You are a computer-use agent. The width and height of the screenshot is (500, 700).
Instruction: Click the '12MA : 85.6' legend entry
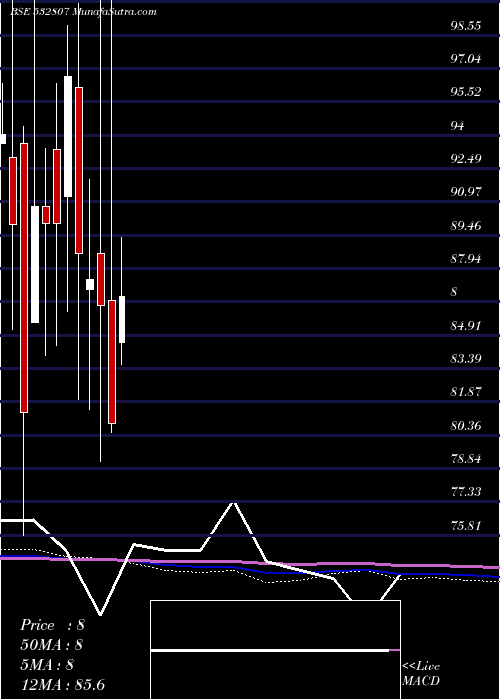(x=62, y=684)
